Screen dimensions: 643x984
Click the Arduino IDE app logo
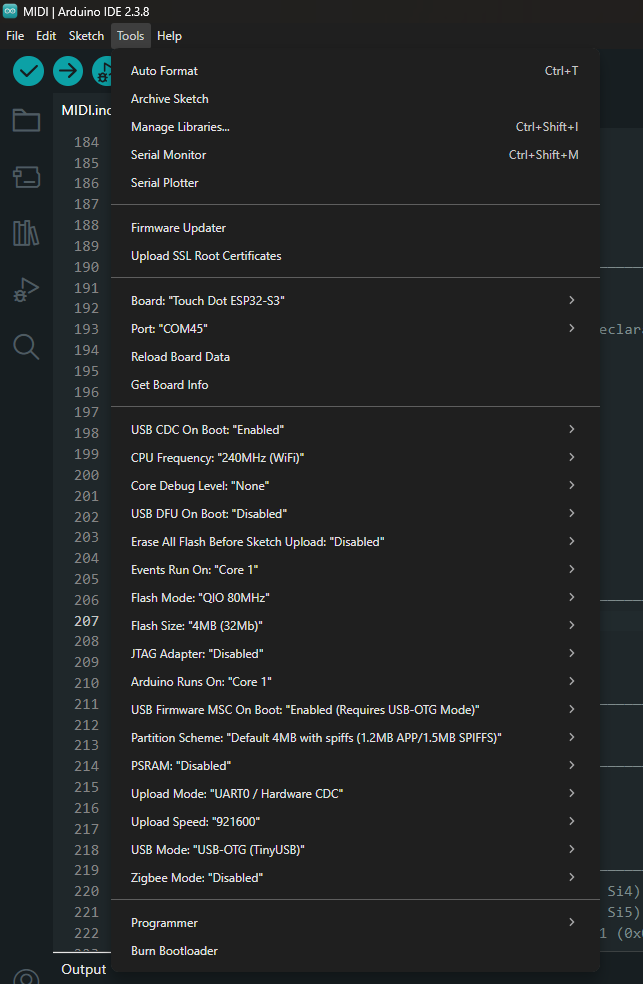(10, 11)
